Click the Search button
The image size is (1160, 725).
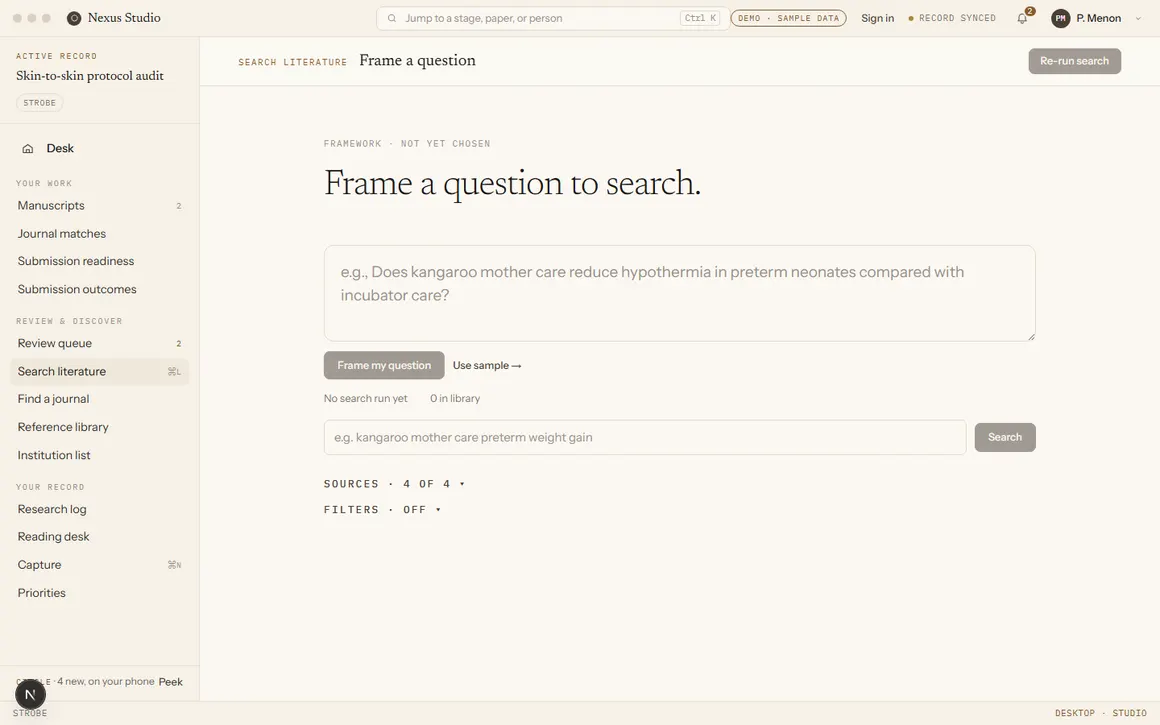1005,437
